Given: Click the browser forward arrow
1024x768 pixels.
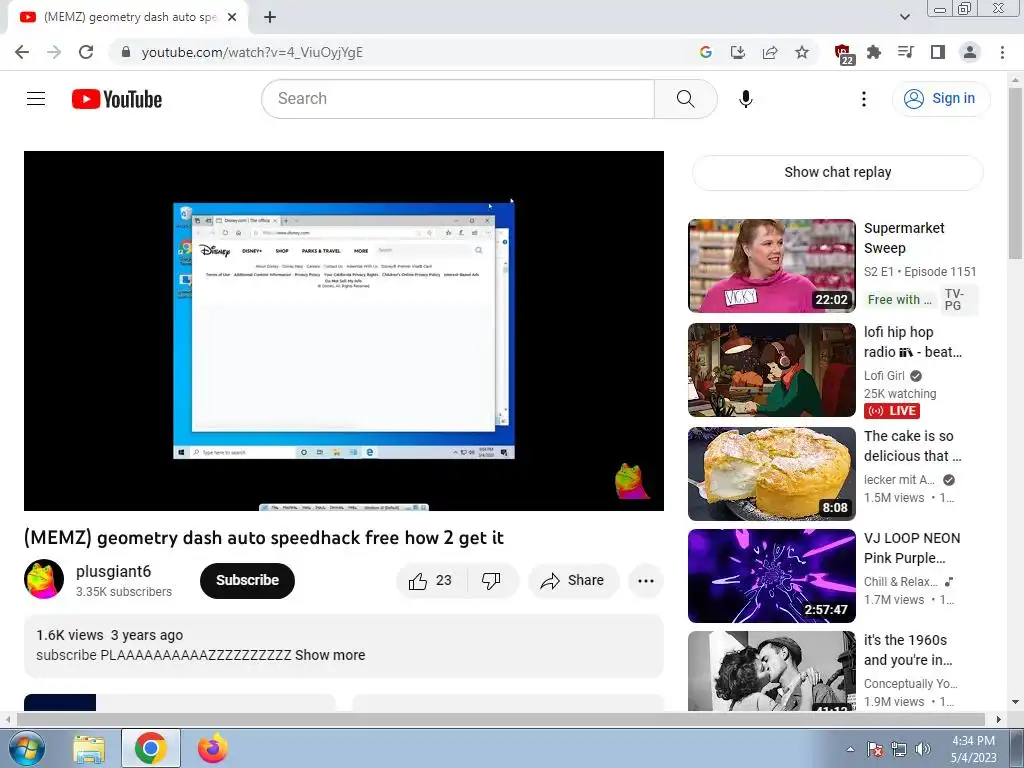Looking at the screenshot, I should coord(54,52).
